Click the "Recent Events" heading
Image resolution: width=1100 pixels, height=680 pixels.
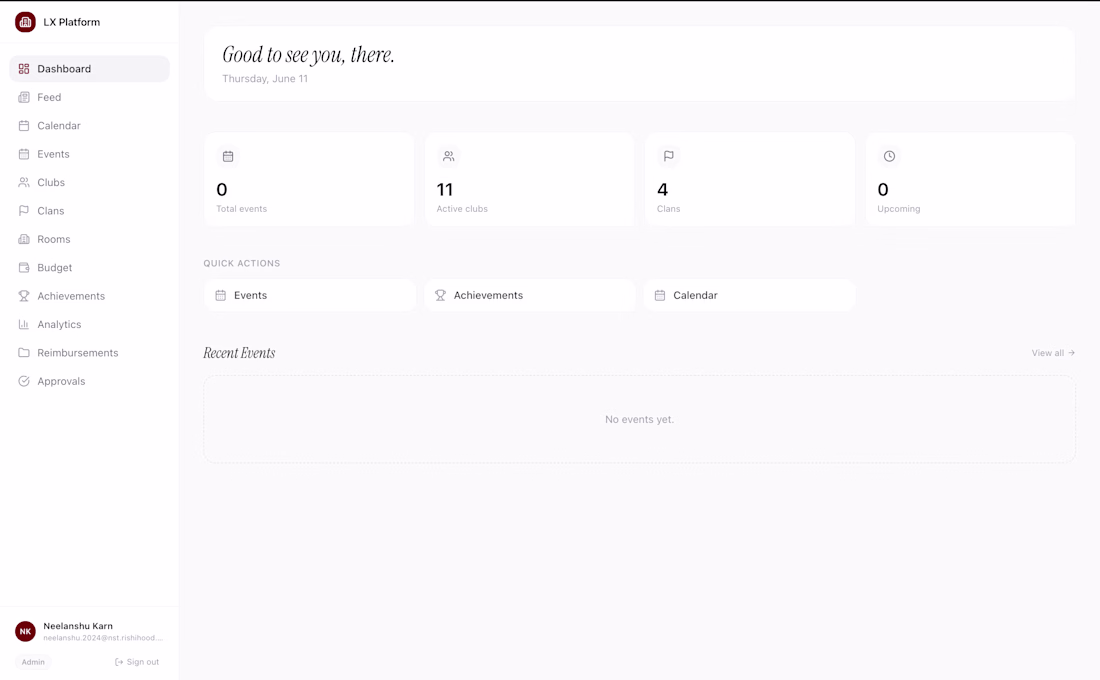(x=239, y=353)
